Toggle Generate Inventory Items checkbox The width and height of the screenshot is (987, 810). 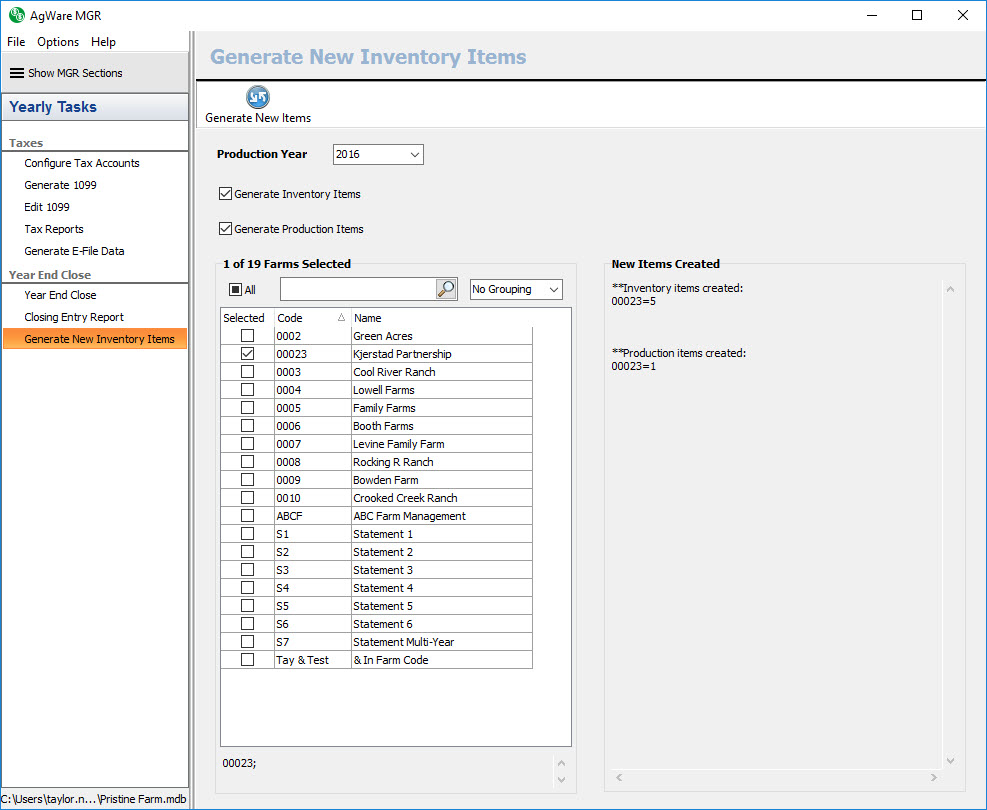tap(225, 194)
